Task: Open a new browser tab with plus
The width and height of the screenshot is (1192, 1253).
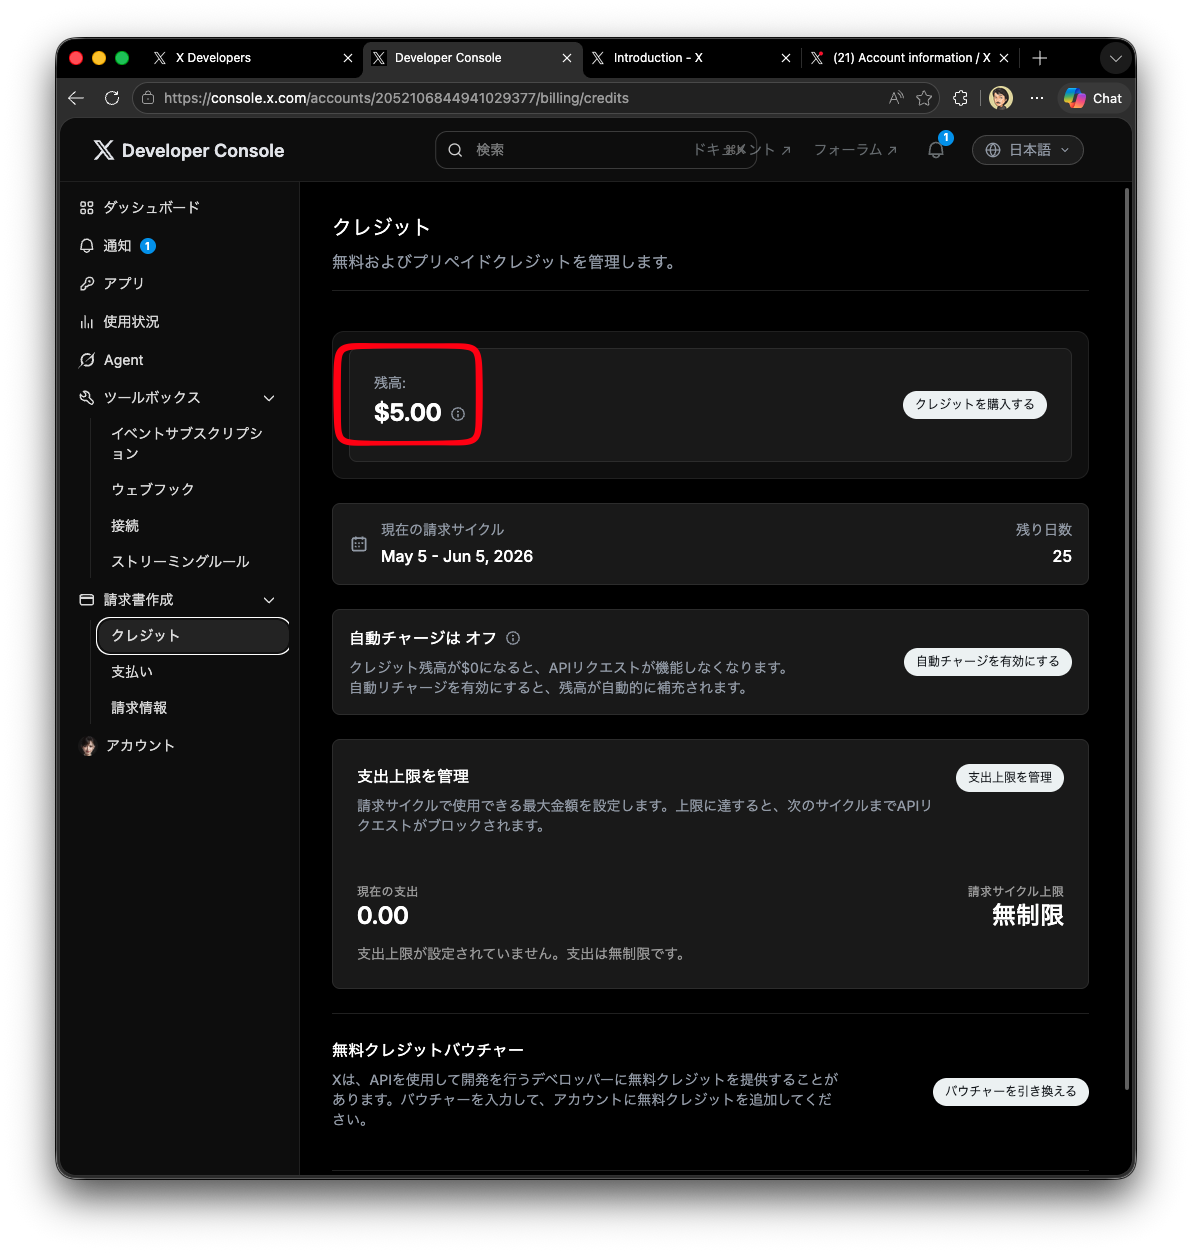Action: click(1040, 58)
